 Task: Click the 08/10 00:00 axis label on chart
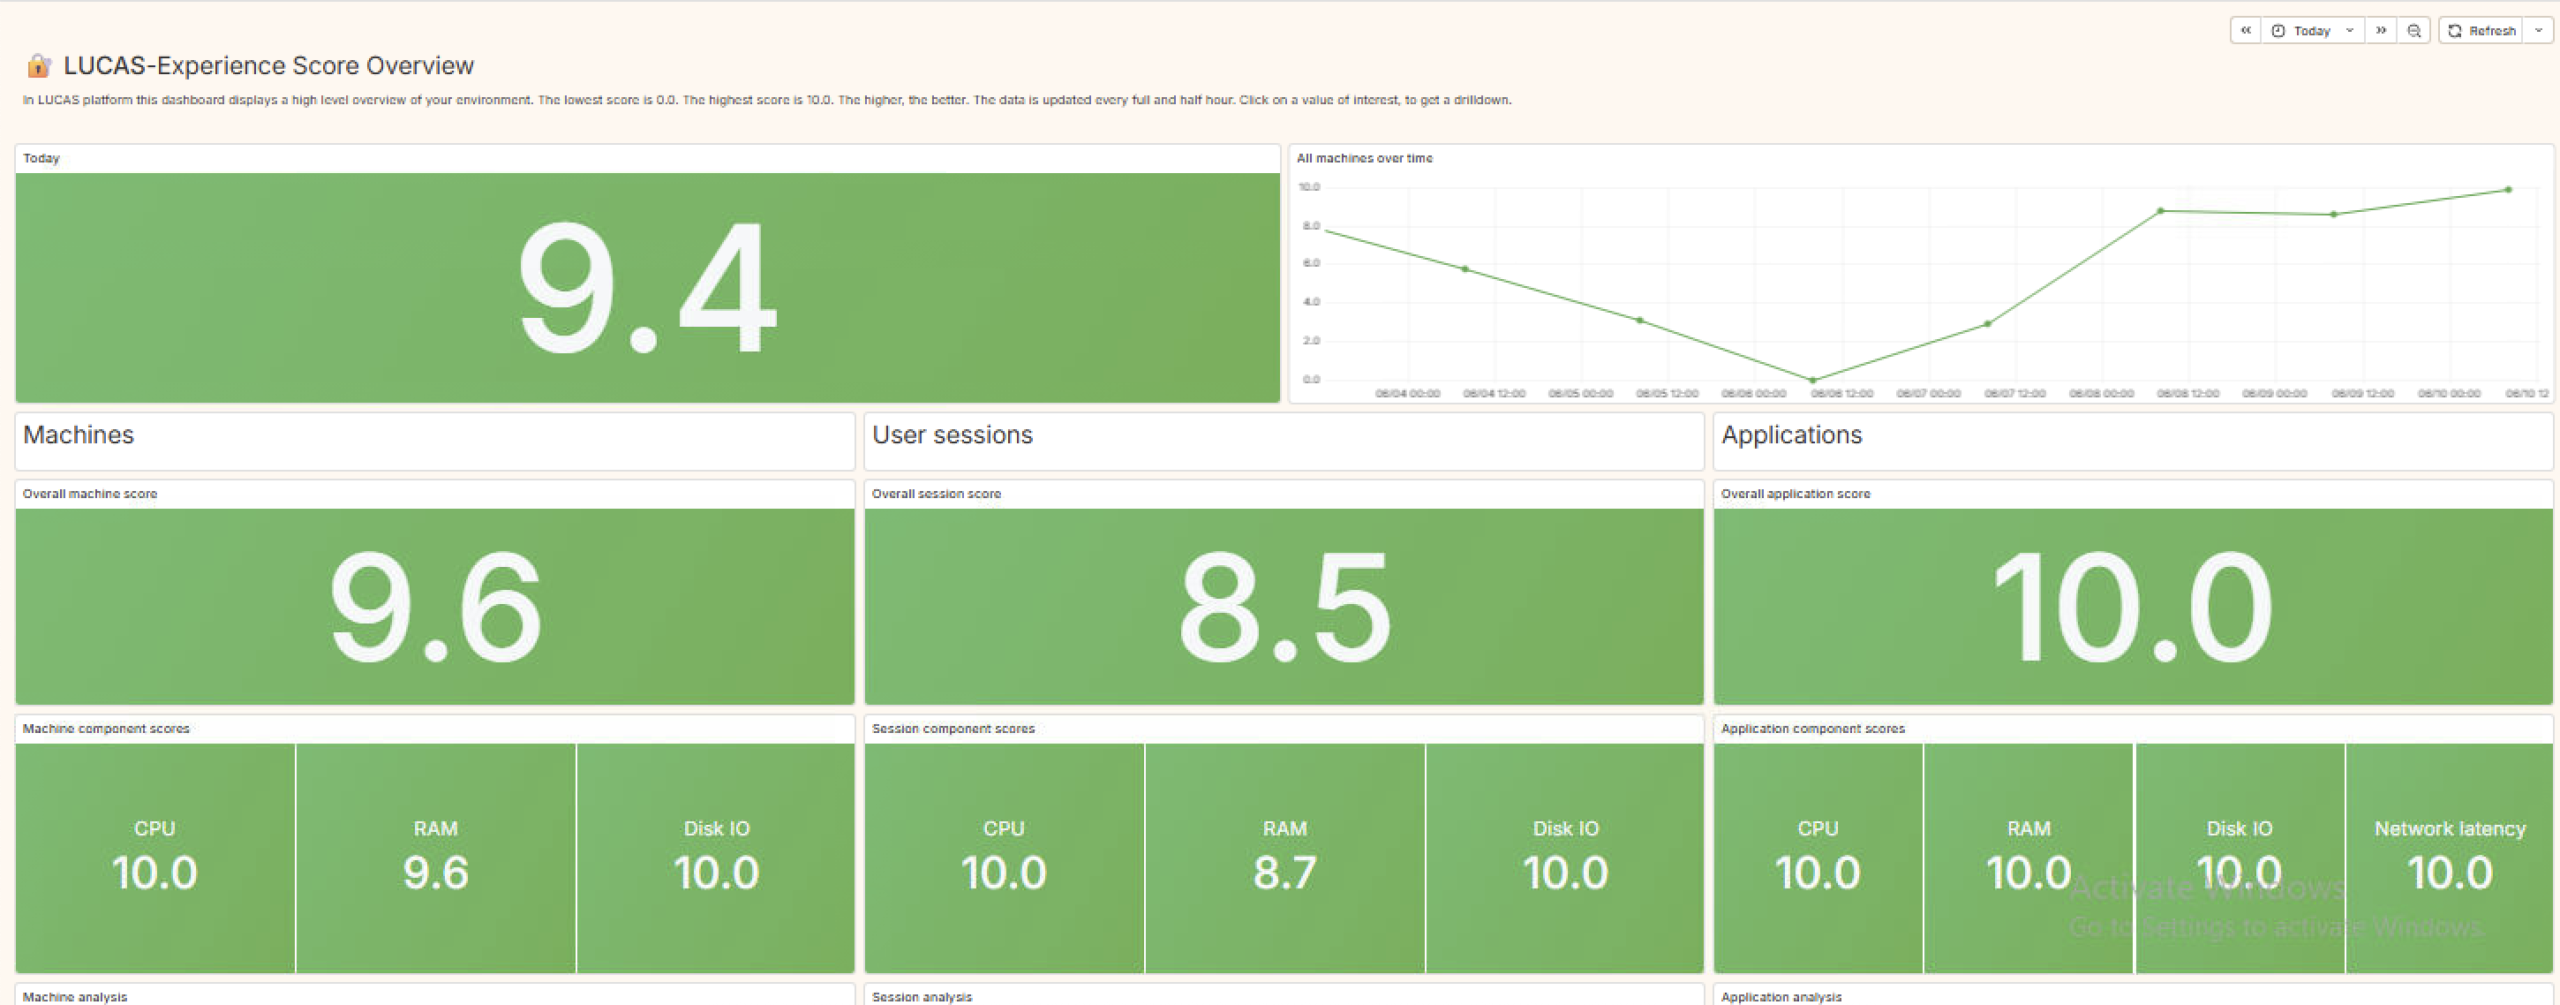tap(2449, 394)
